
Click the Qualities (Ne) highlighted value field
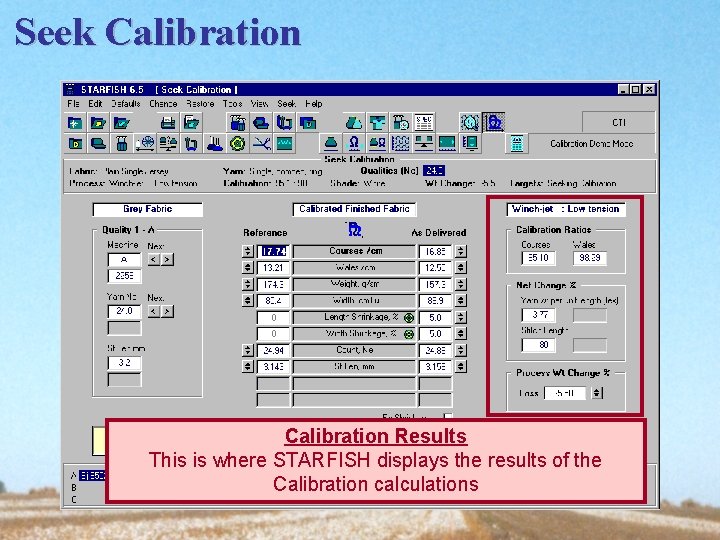point(434,171)
